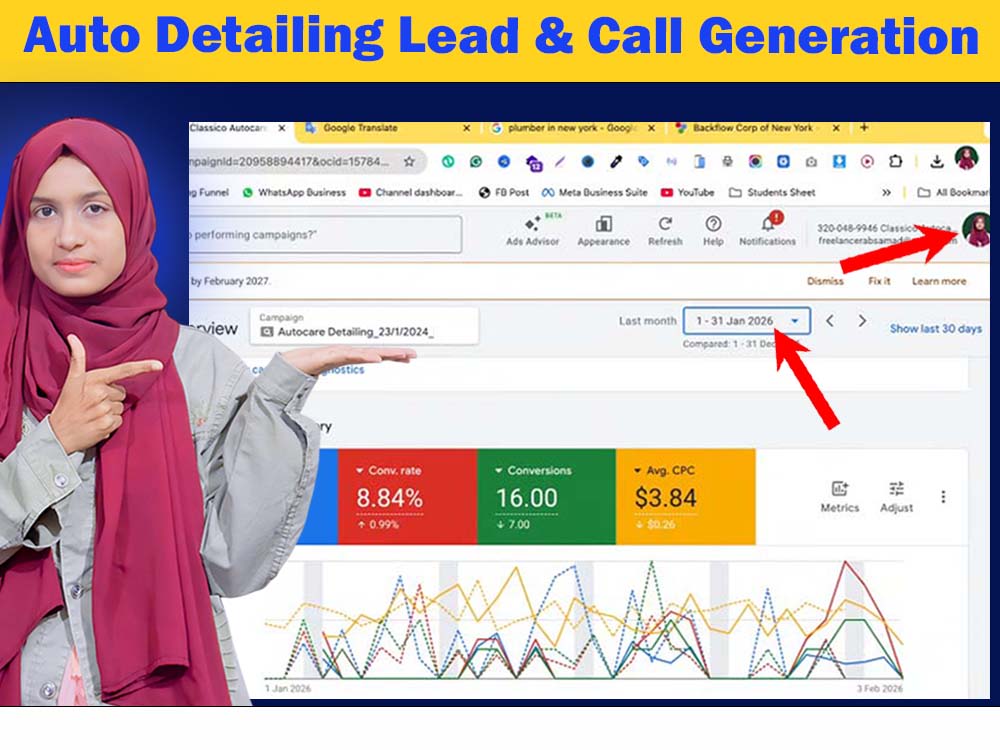Open the Meta Business Suite bookmark

594,192
